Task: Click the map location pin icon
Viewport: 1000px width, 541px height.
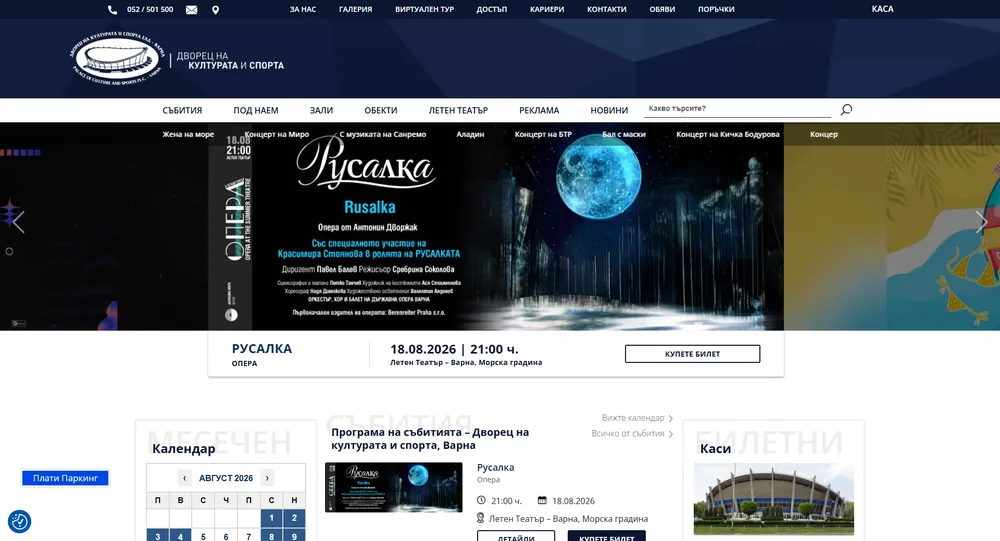Action: pyautogui.click(x=216, y=10)
